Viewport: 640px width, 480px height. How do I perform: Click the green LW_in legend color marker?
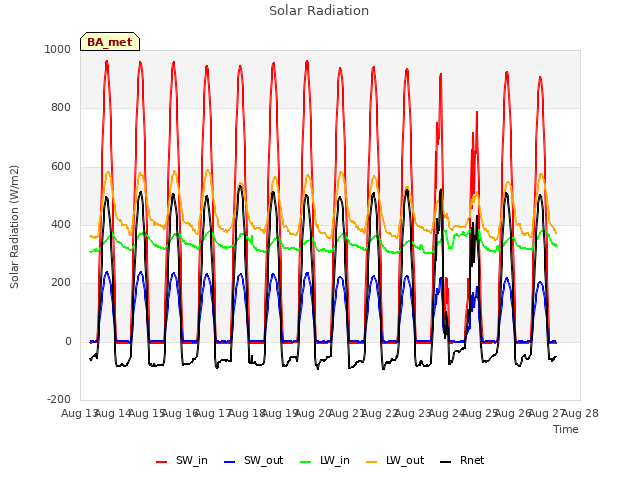[306, 462]
